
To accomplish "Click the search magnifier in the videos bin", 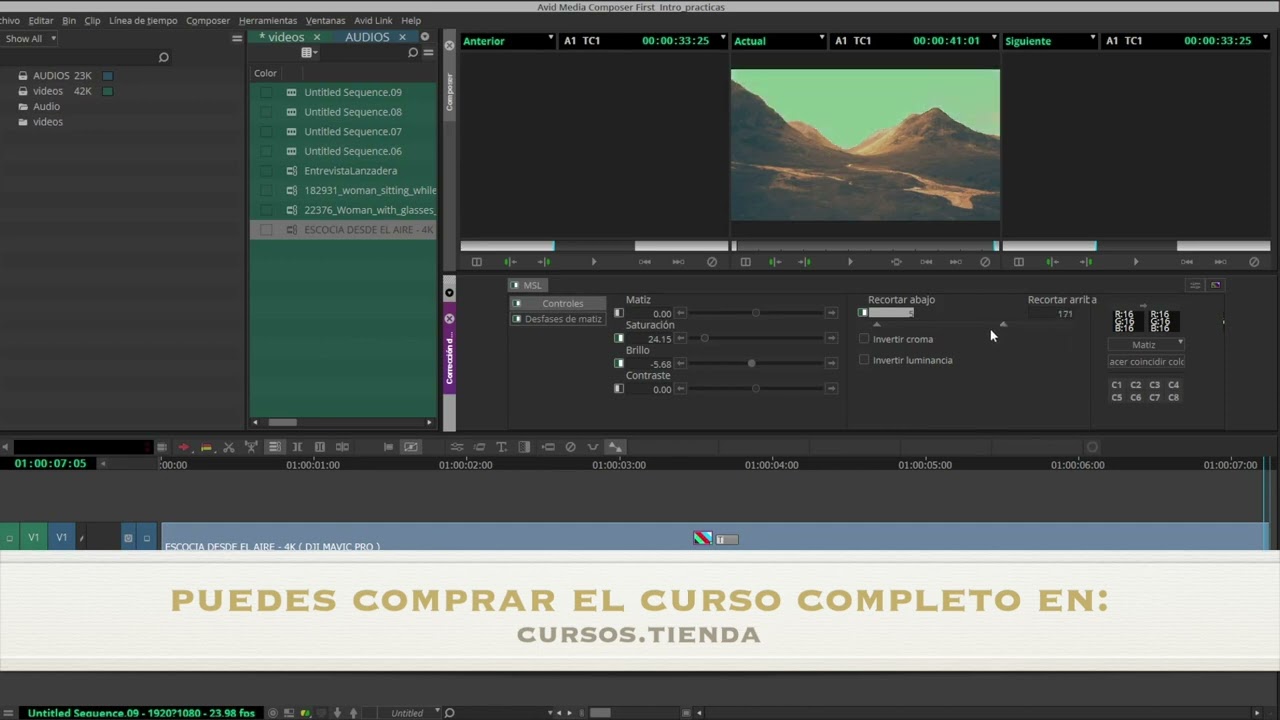I will (415, 53).
